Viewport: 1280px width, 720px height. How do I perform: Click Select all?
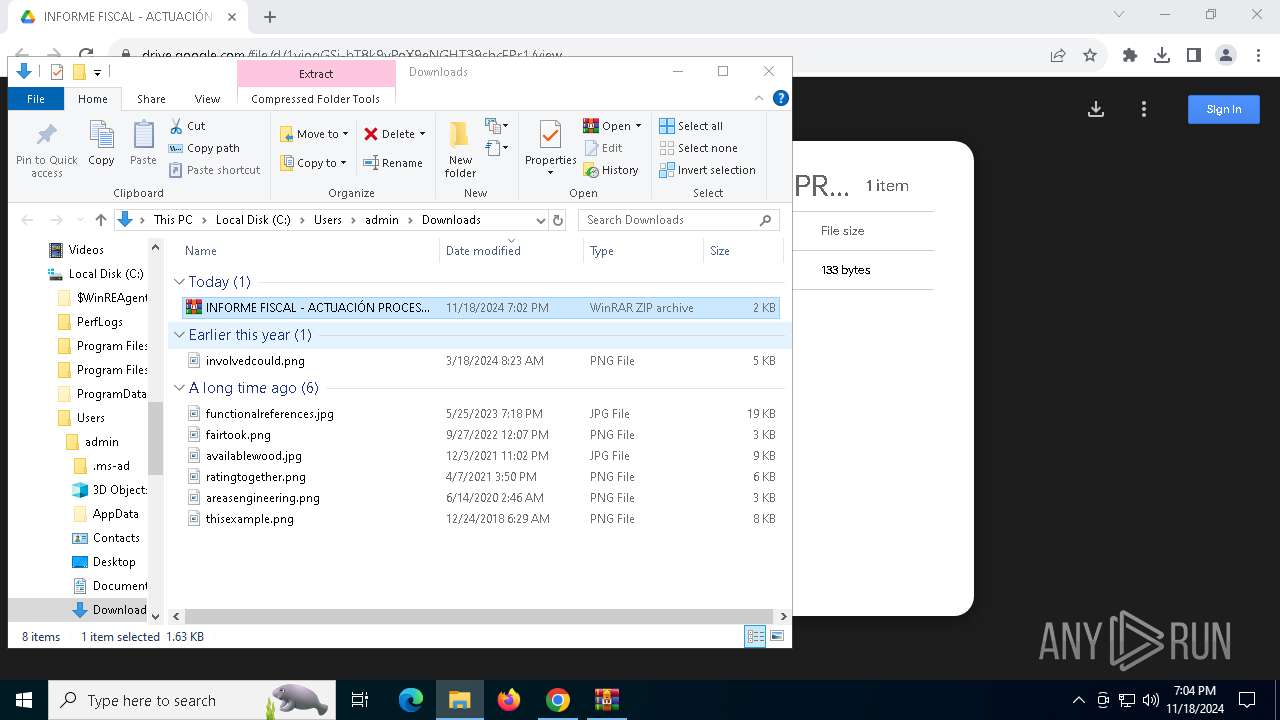point(691,126)
